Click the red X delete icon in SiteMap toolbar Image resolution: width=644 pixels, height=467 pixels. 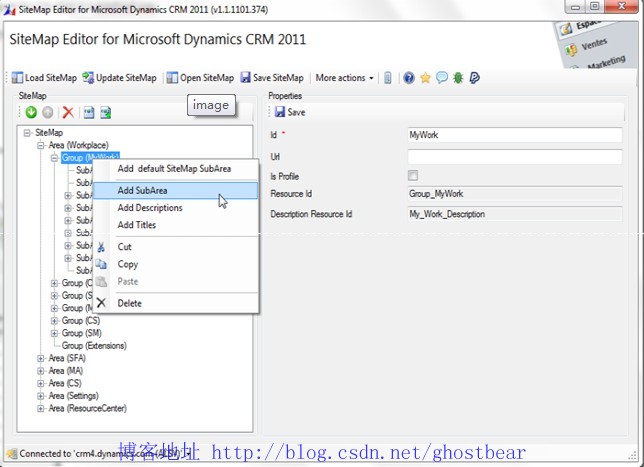pyautogui.click(x=68, y=112)
